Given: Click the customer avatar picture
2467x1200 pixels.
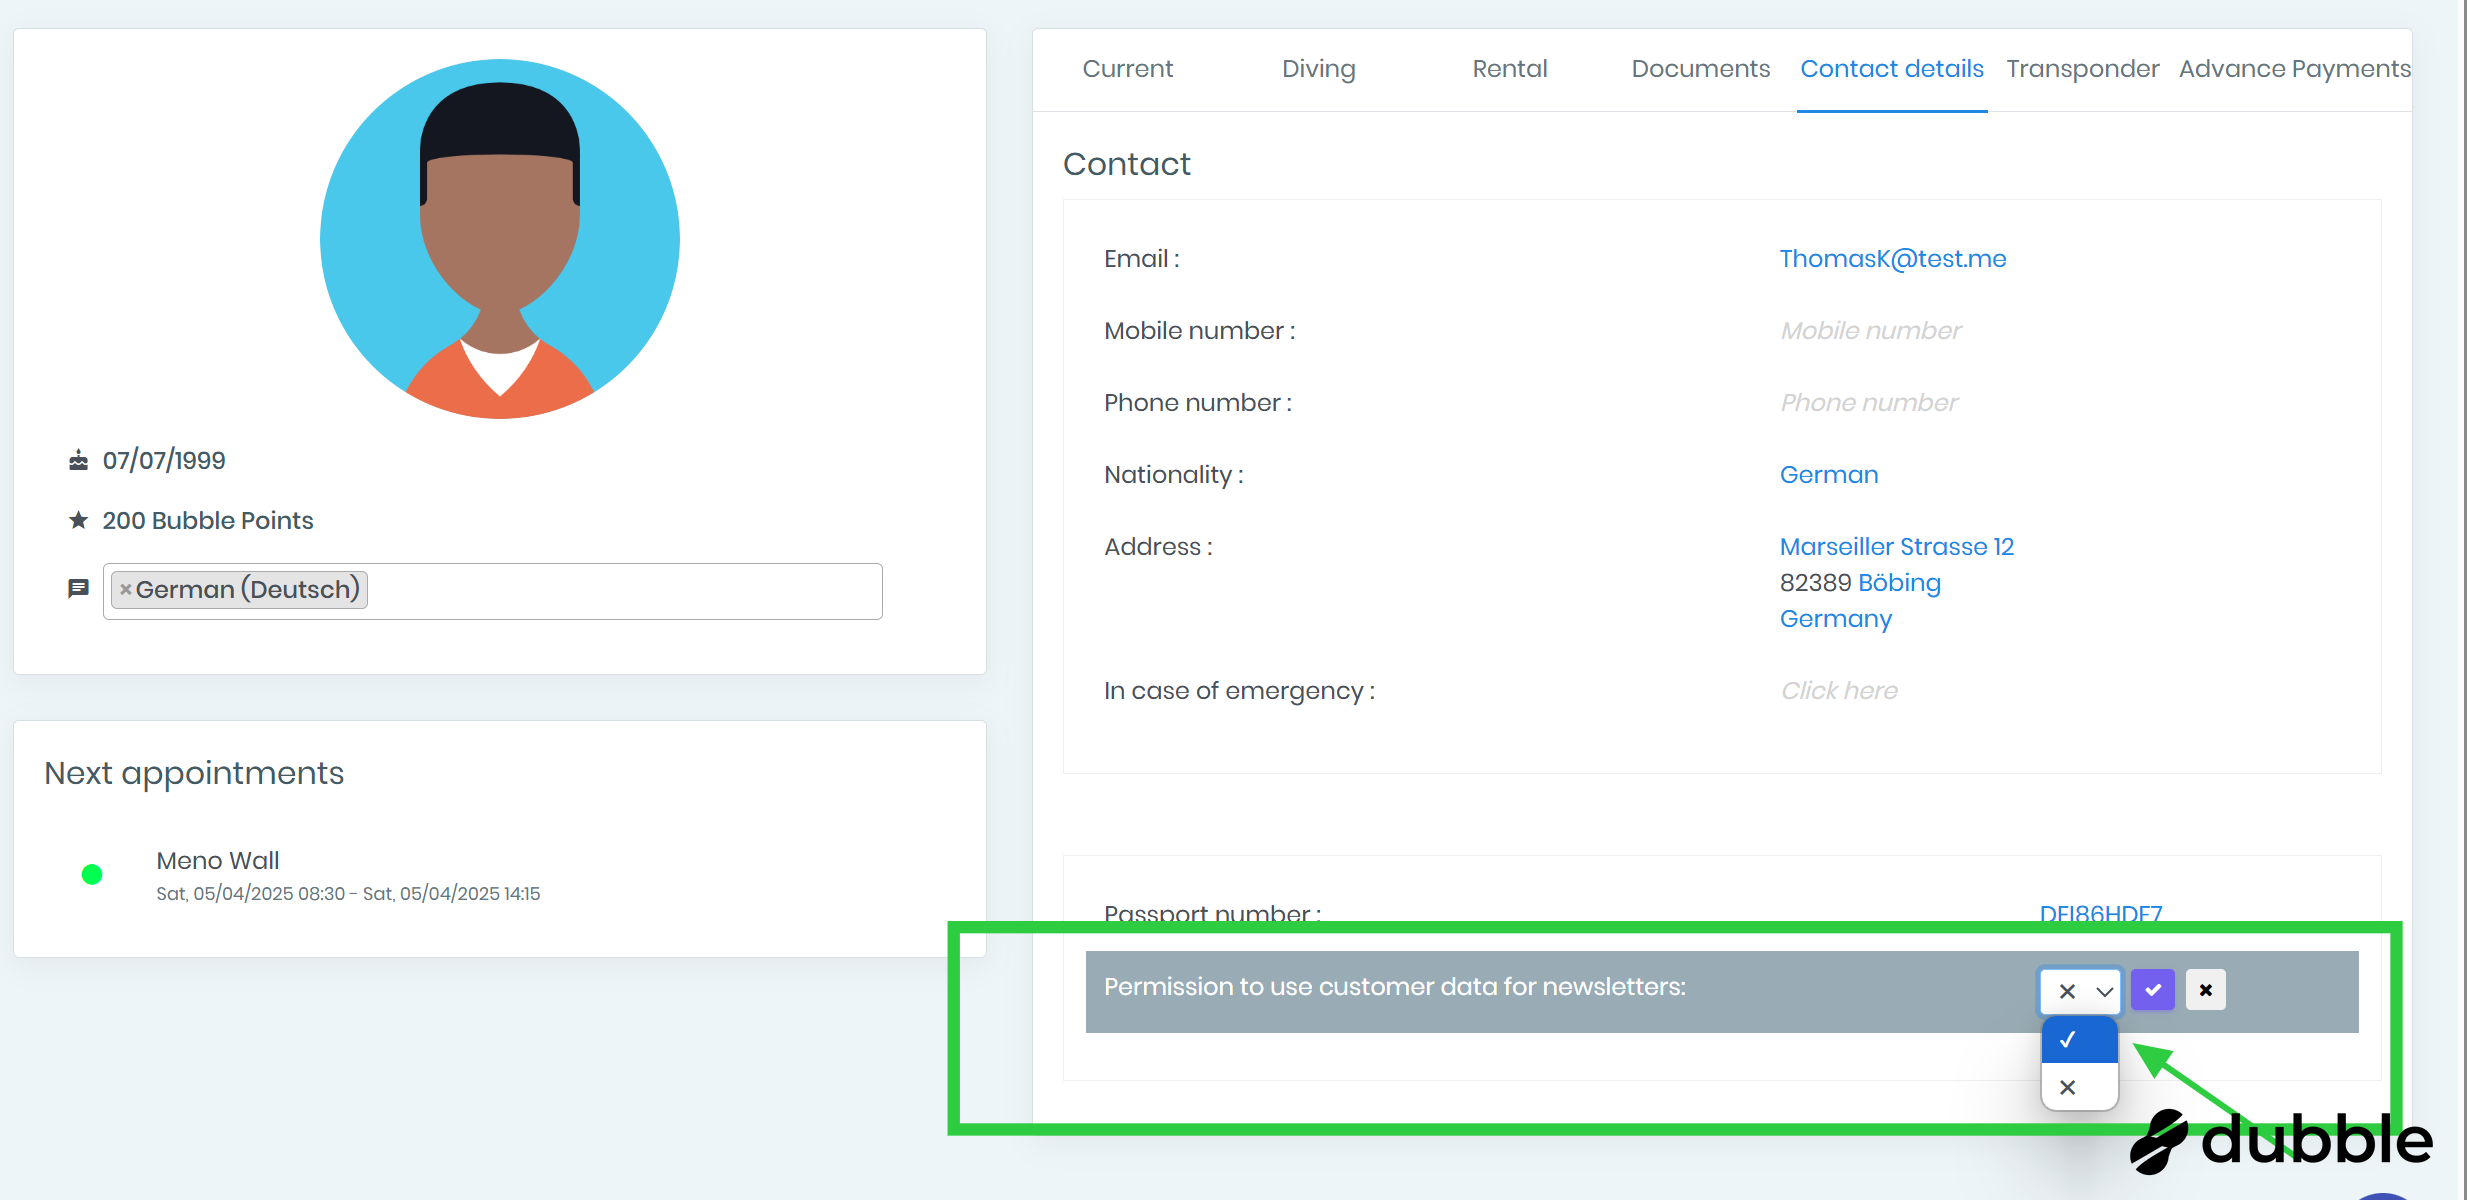Looking at the screenshot, I should tap(500, 239).
